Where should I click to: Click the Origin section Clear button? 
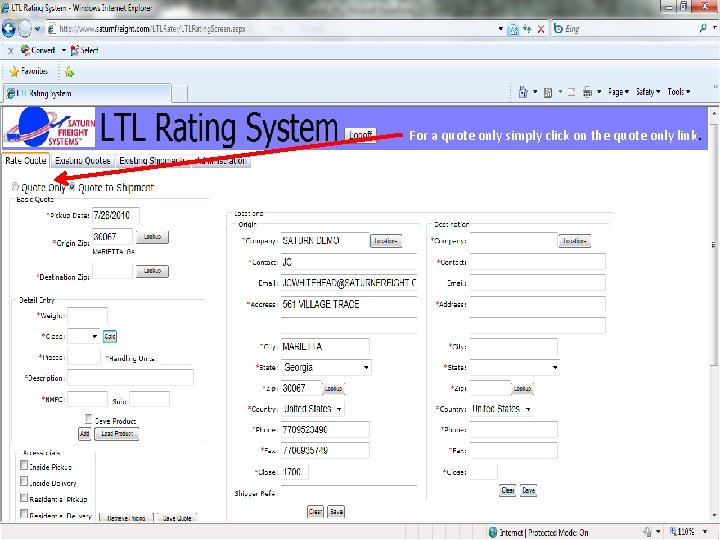pyautogui.click(x=315, y=511)
